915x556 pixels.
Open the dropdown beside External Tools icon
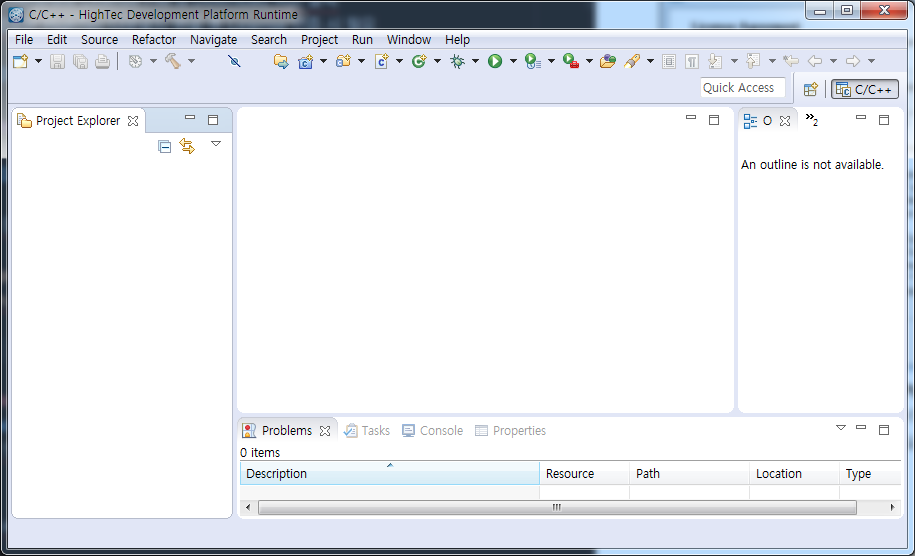(589, 61)
